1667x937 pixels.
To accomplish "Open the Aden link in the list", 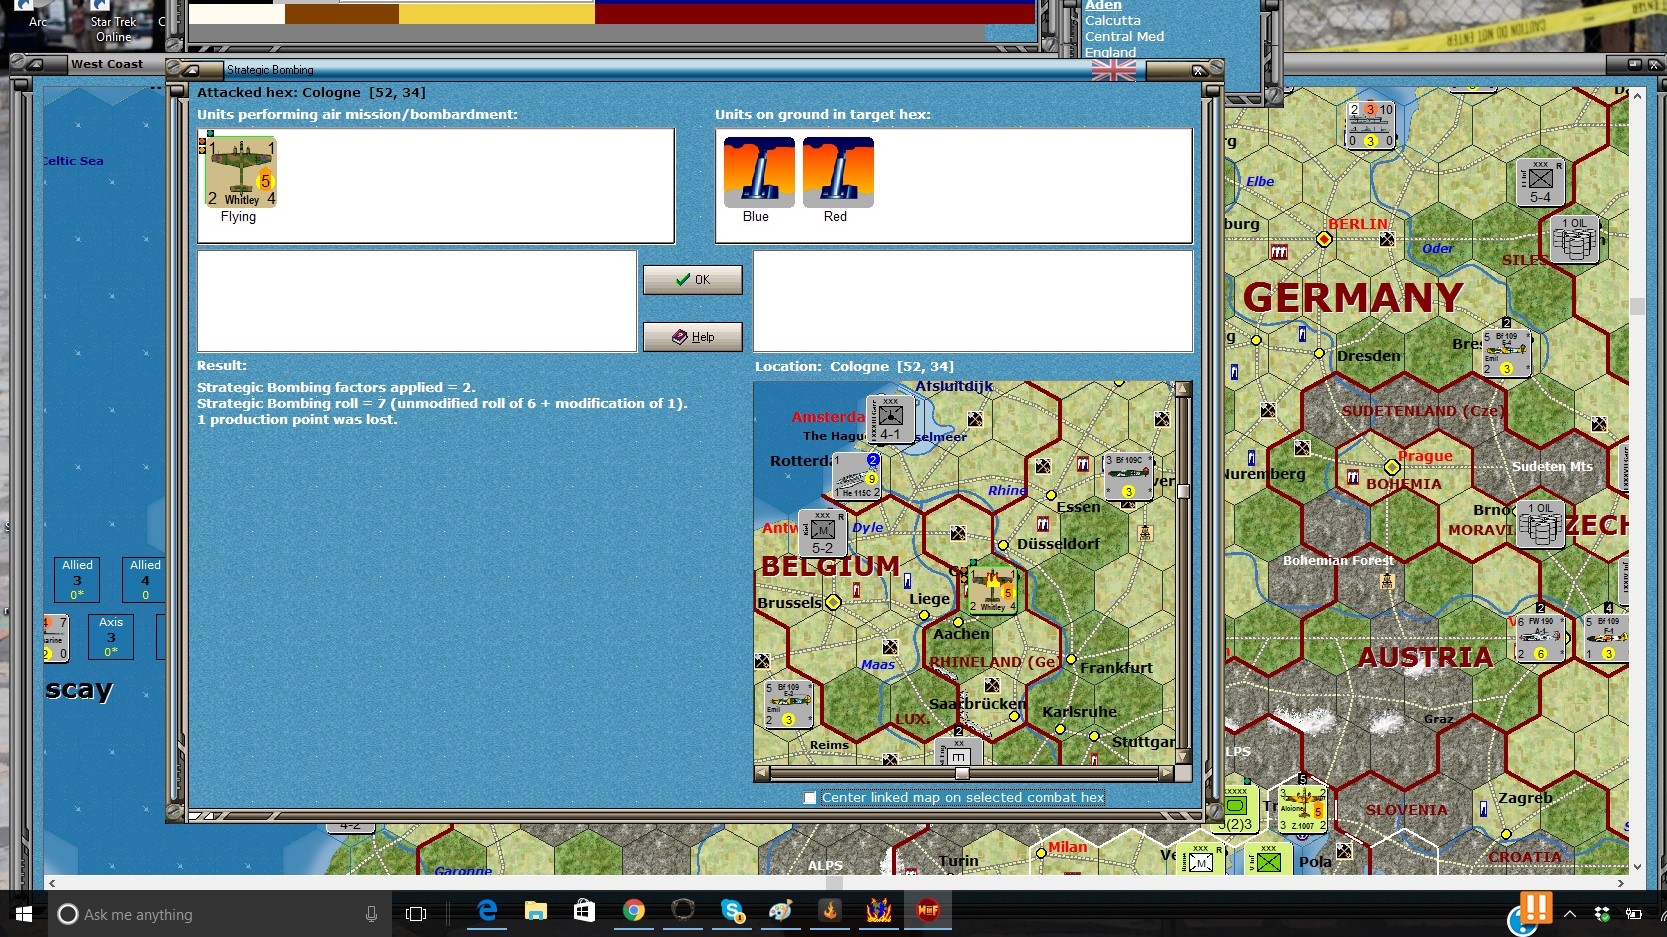I will 1103,5.
